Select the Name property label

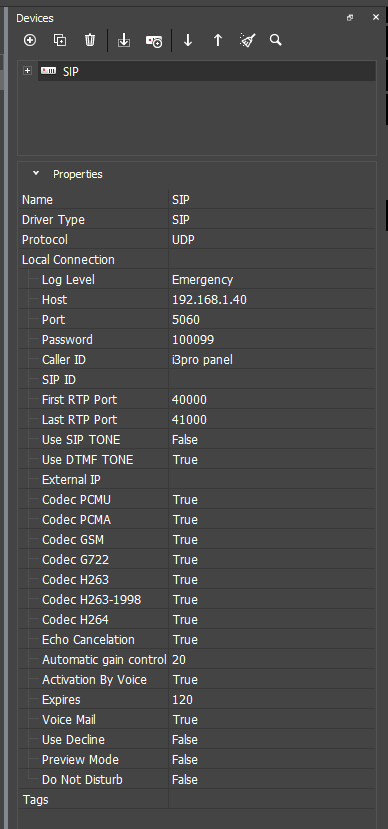tap(37, 200)
